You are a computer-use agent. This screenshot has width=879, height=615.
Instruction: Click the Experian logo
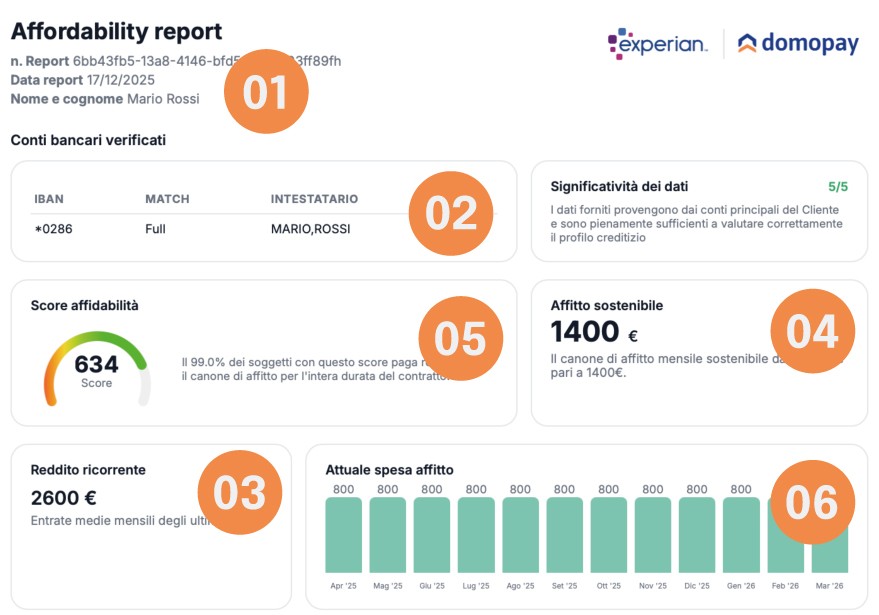click(657, 43)
